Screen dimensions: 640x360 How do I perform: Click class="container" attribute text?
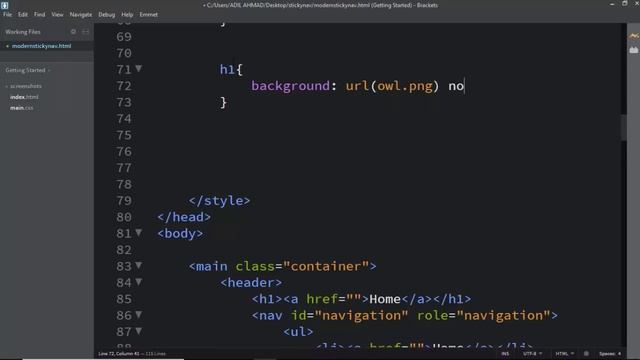coord(302,266)
